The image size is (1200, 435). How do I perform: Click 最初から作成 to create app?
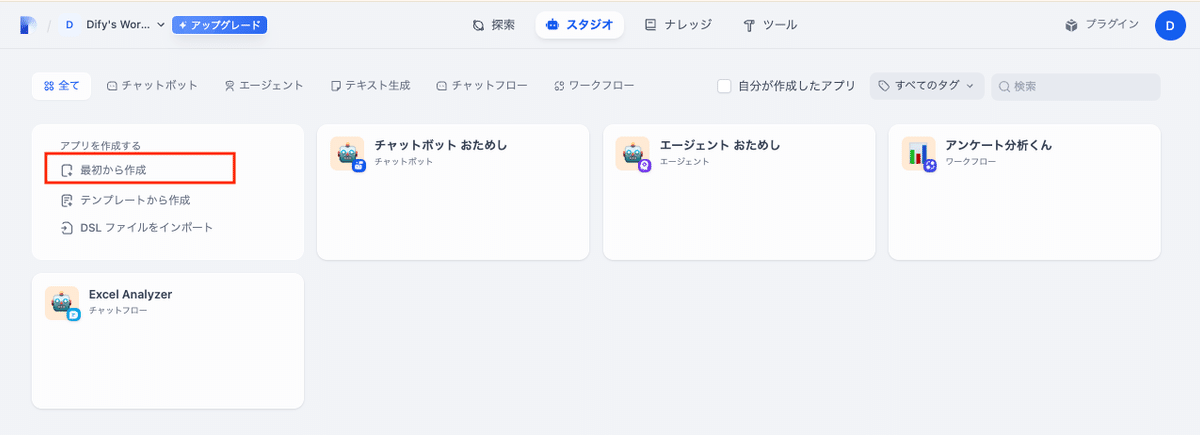point(113,170)
